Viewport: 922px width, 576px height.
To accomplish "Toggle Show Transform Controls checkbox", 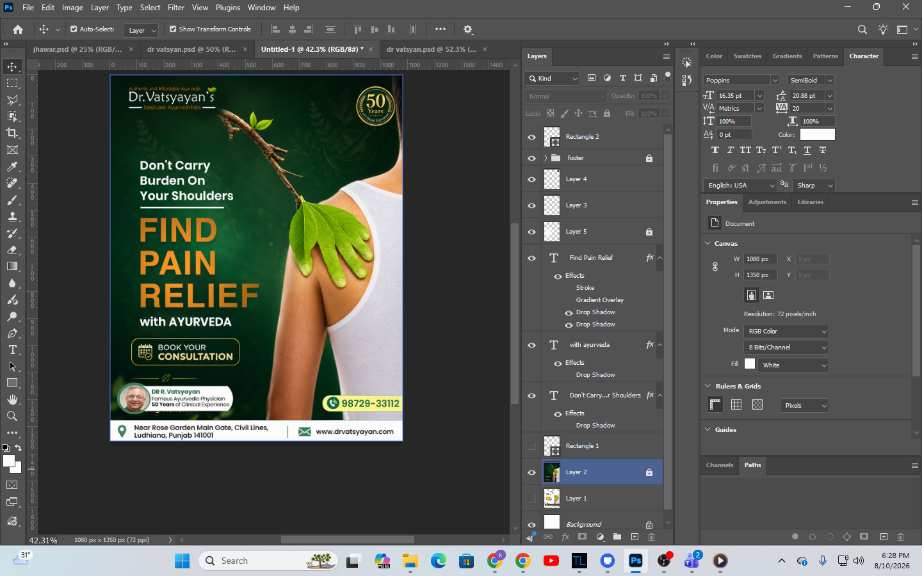I will point(173,29).
